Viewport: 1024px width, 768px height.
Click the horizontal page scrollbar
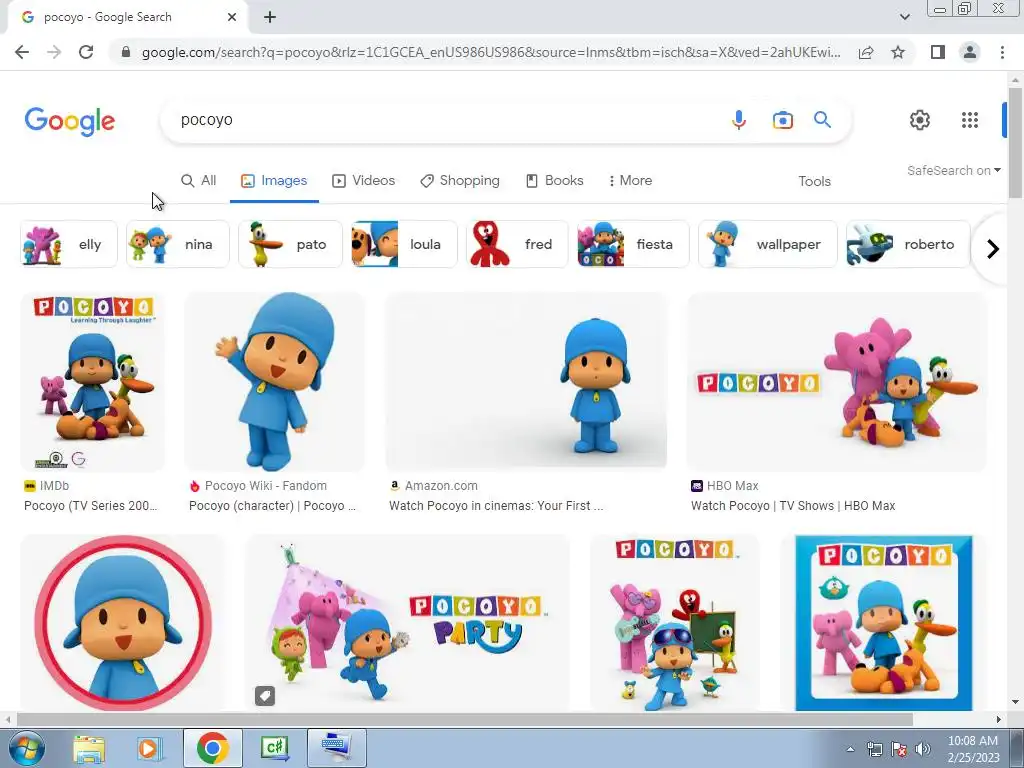tap(464, 719)
